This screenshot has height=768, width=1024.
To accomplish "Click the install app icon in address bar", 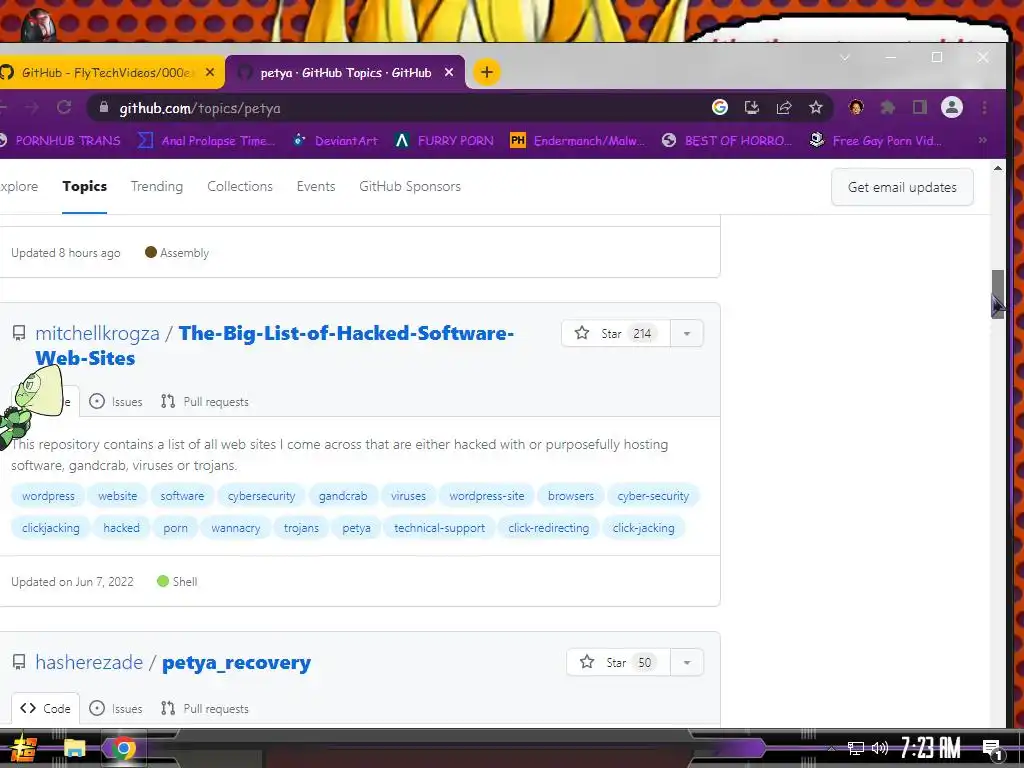I will 752,107.
